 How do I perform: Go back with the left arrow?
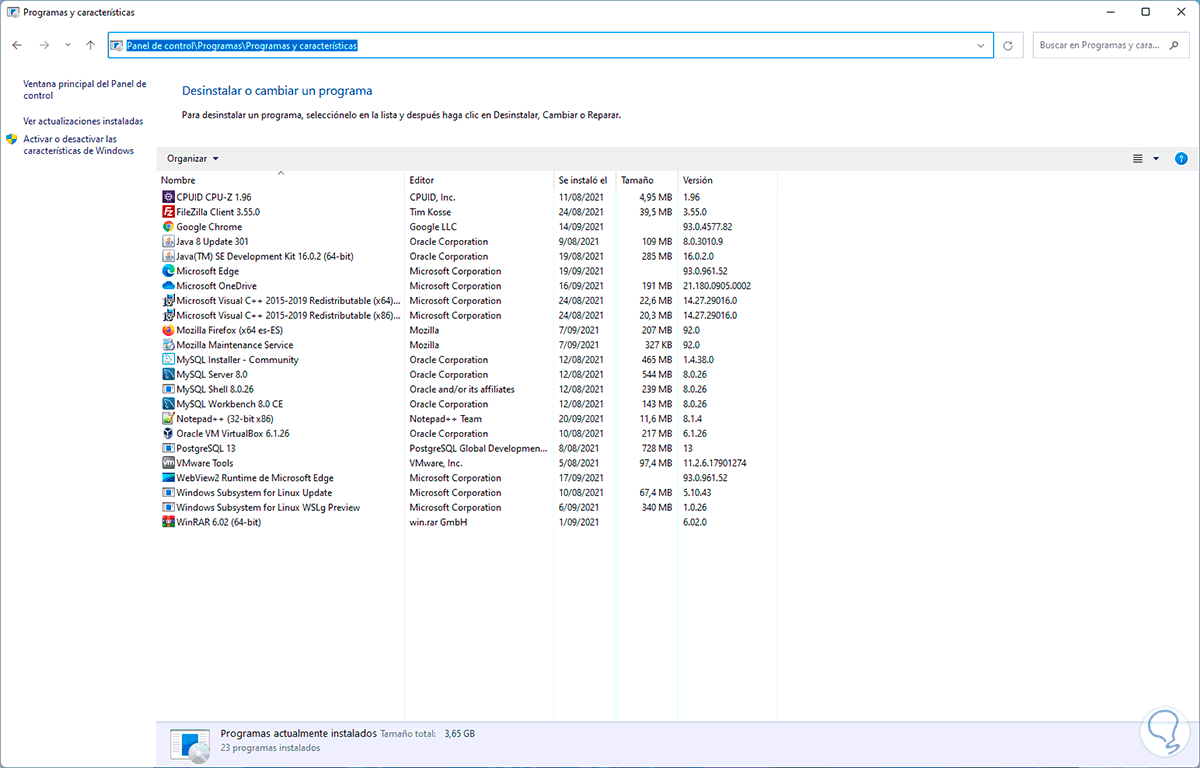click(17, 45)
